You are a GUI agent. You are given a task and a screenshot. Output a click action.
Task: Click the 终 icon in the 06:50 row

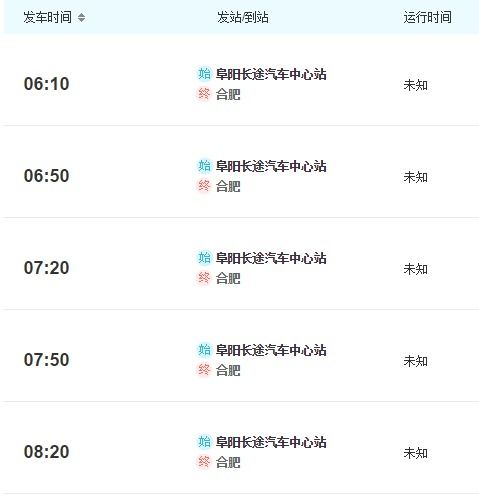pyautogui.click(x=204, y=186)
